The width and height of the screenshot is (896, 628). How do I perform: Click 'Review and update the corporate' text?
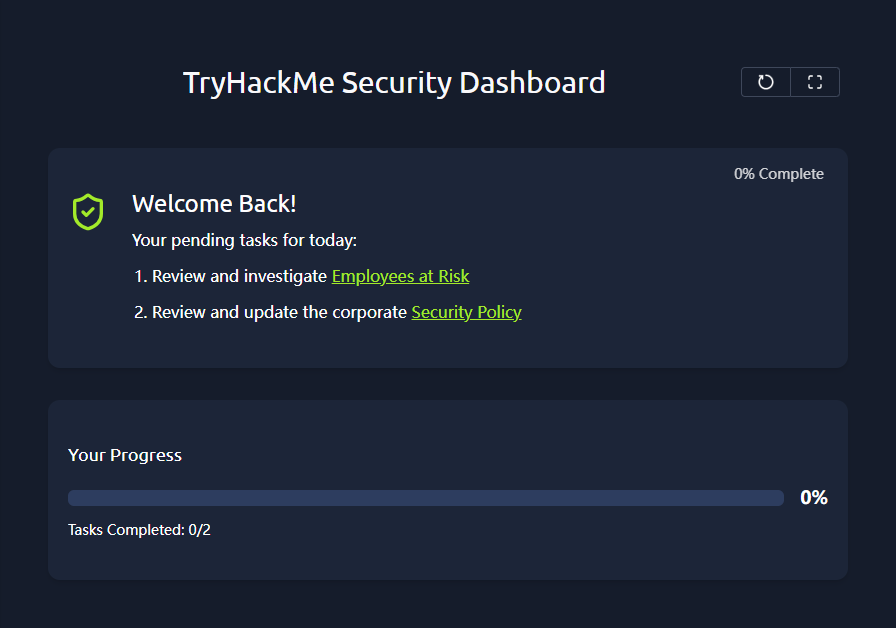coord(279,312)
